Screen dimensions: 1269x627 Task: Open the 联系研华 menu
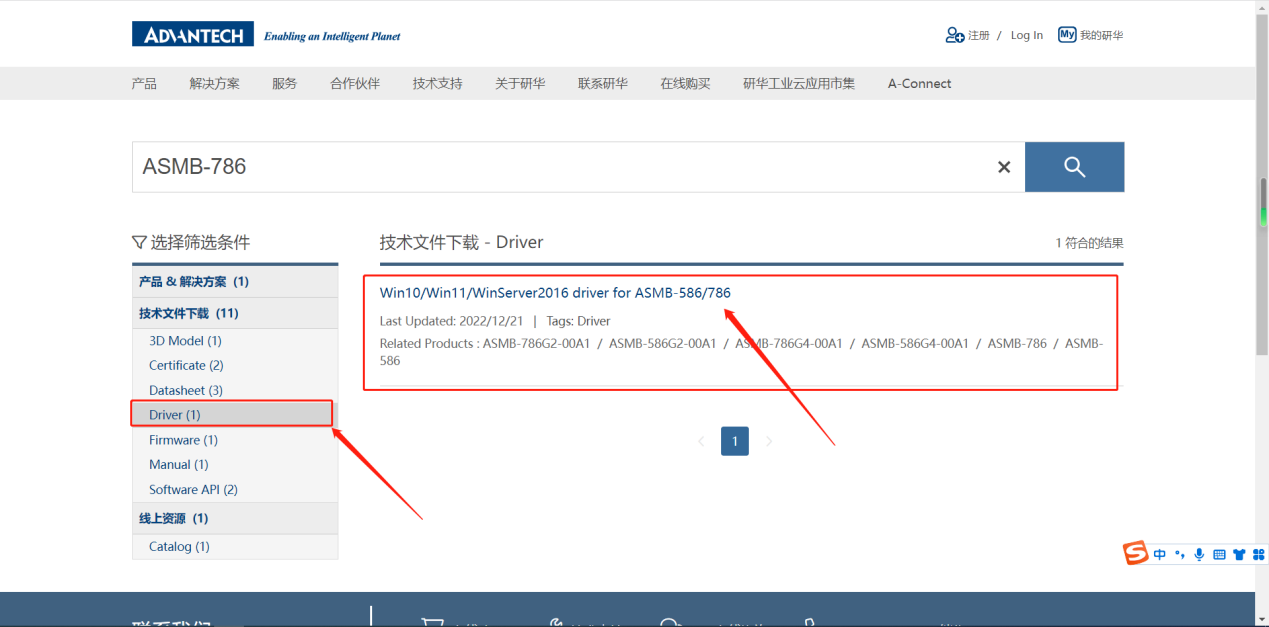(x=602, y=84)
